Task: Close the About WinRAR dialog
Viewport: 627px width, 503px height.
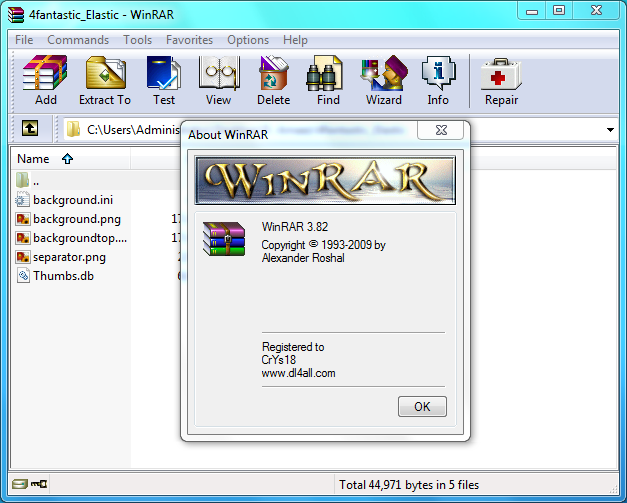Action: 441,130
